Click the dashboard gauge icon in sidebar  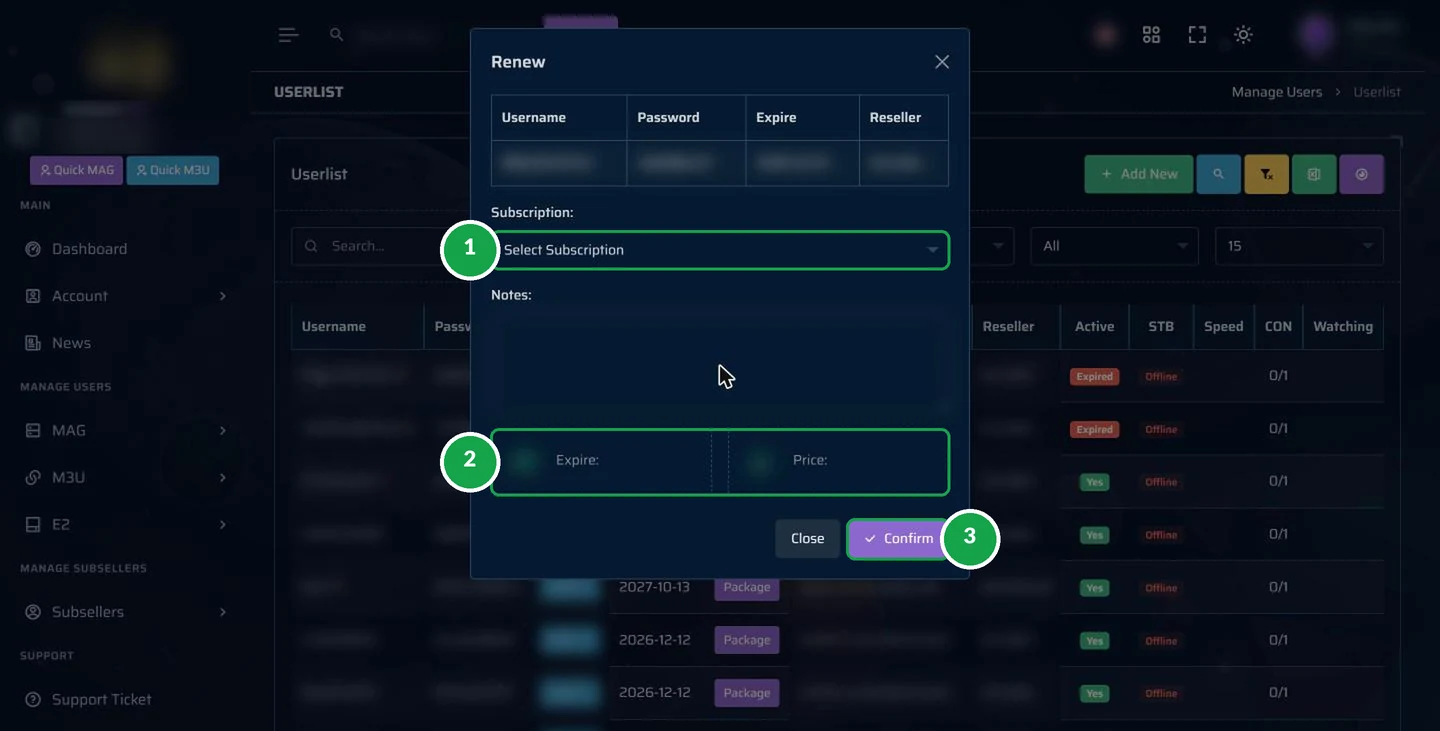(33, 249)
